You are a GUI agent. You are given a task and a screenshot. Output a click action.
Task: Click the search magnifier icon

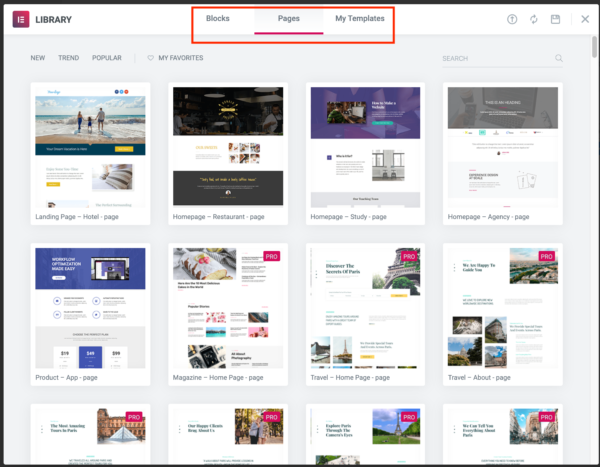click(559, 58)
